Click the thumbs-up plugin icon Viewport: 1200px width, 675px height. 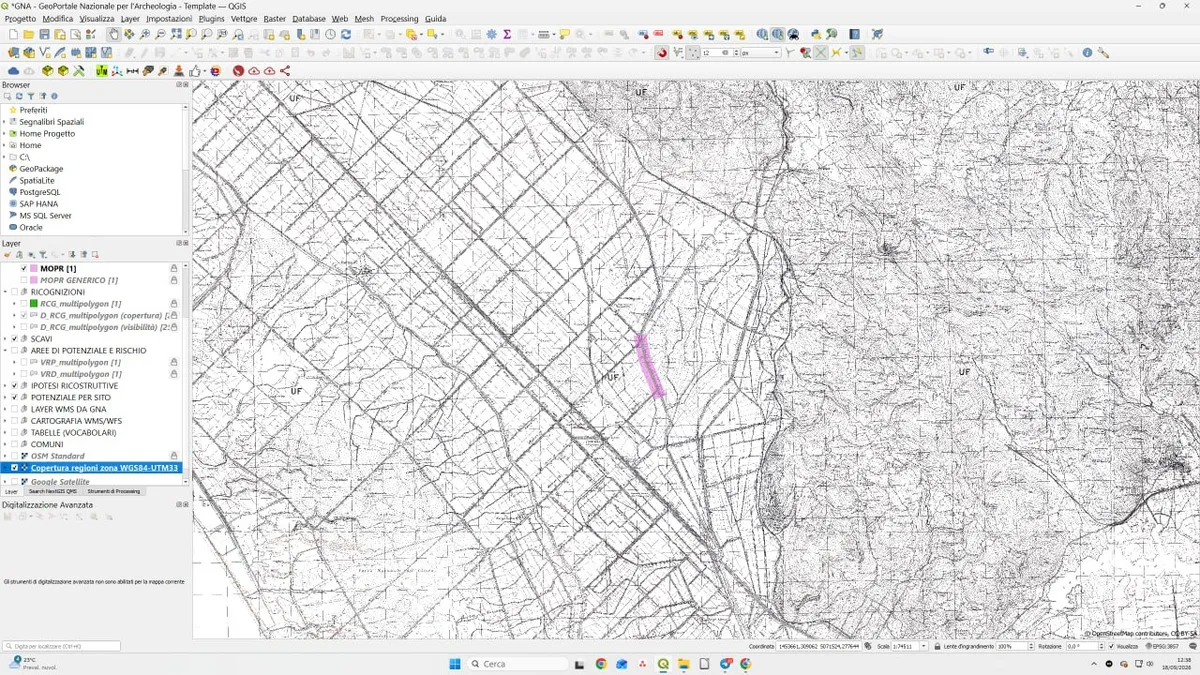tap(194, 71)
